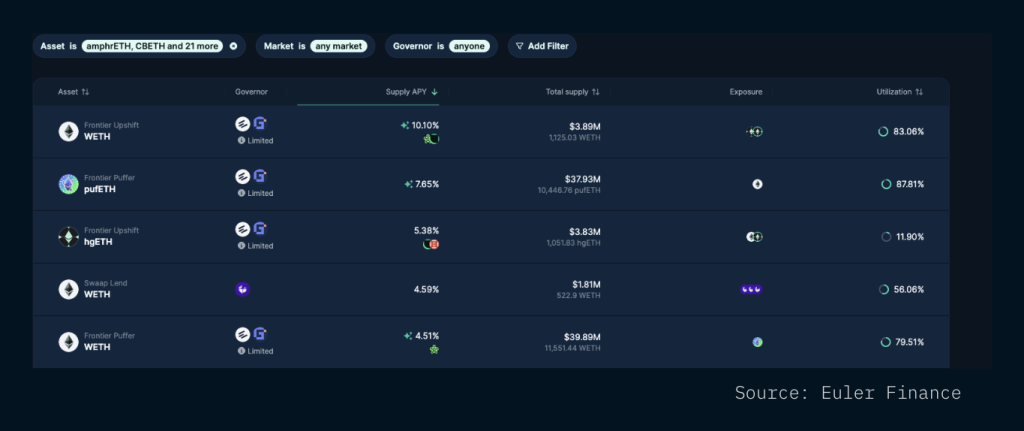Click WETH token icon in Swaap Lend row
The image size is (1024, 431).
pyautogui.click(x=69, y=289)
